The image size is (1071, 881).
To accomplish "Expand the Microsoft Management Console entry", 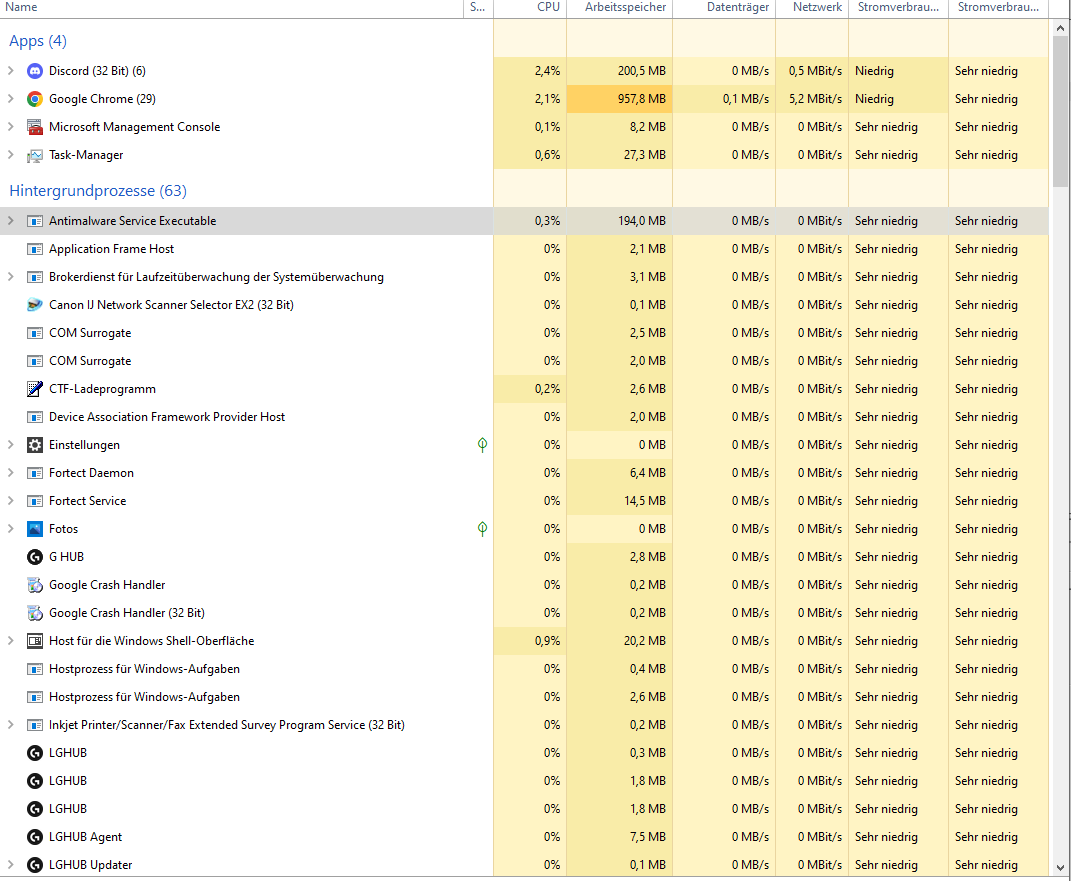I will click(x=10, y=126).
